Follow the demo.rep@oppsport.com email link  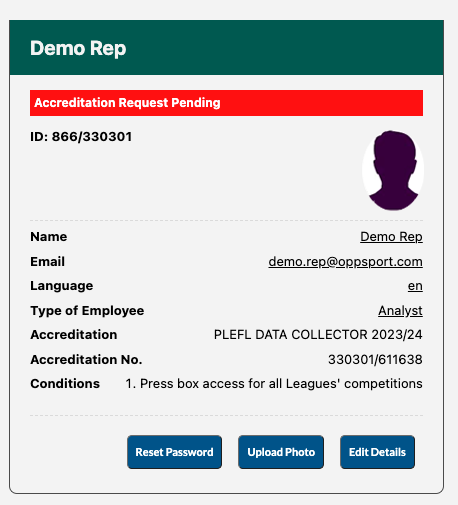pyautogui.click(x=346, y=262)
